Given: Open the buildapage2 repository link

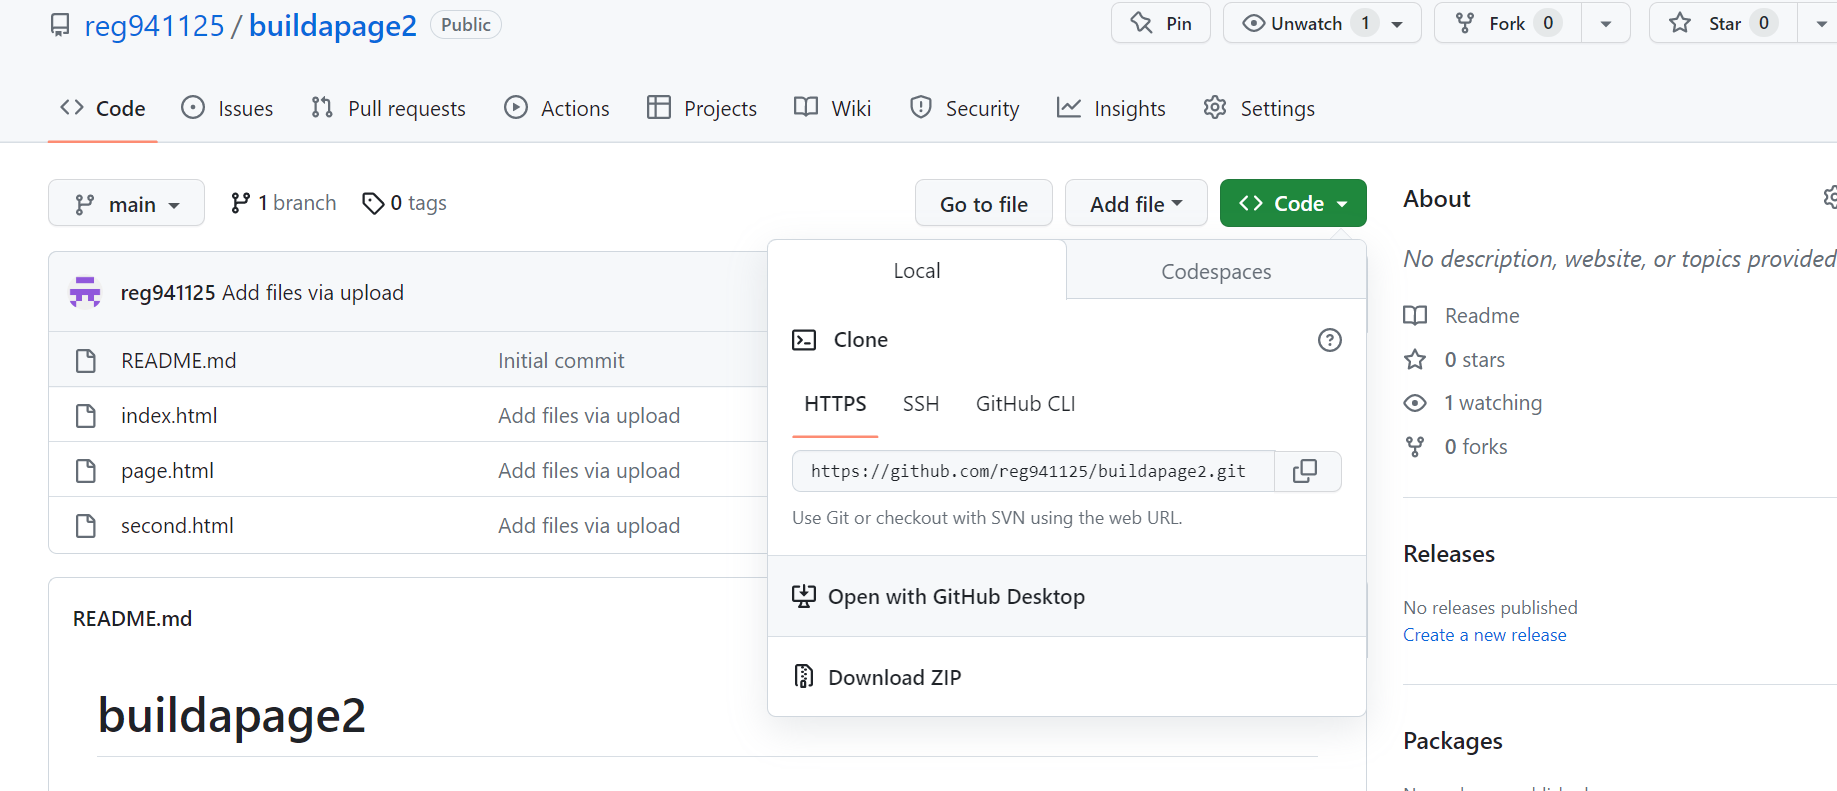Looking at the screenshot, I should tap(332, 25).
